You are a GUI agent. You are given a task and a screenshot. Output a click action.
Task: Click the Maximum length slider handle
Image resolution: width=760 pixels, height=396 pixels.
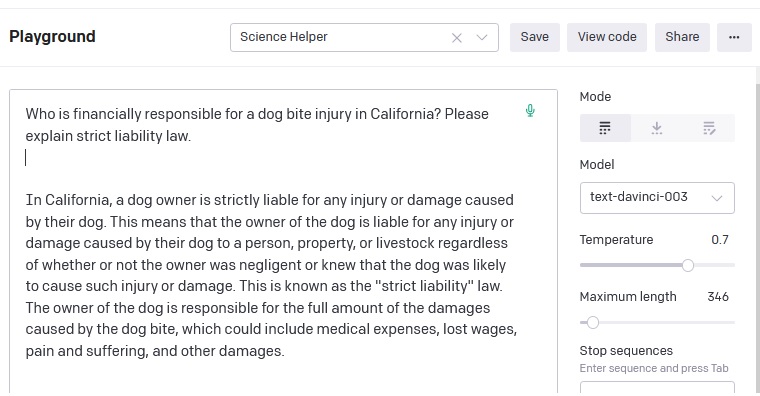pyautogui.click(x=593, y=322)
